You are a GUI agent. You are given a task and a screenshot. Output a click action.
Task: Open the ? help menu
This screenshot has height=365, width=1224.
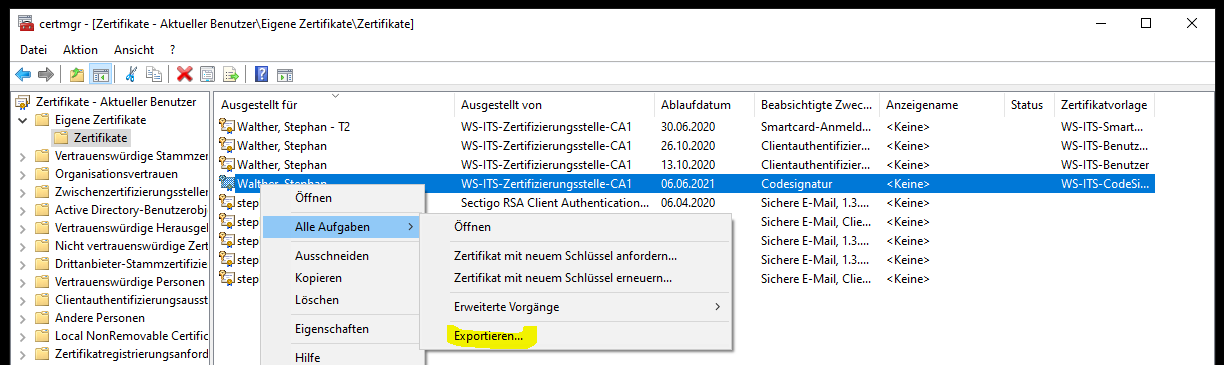click(x=173, y=49)
